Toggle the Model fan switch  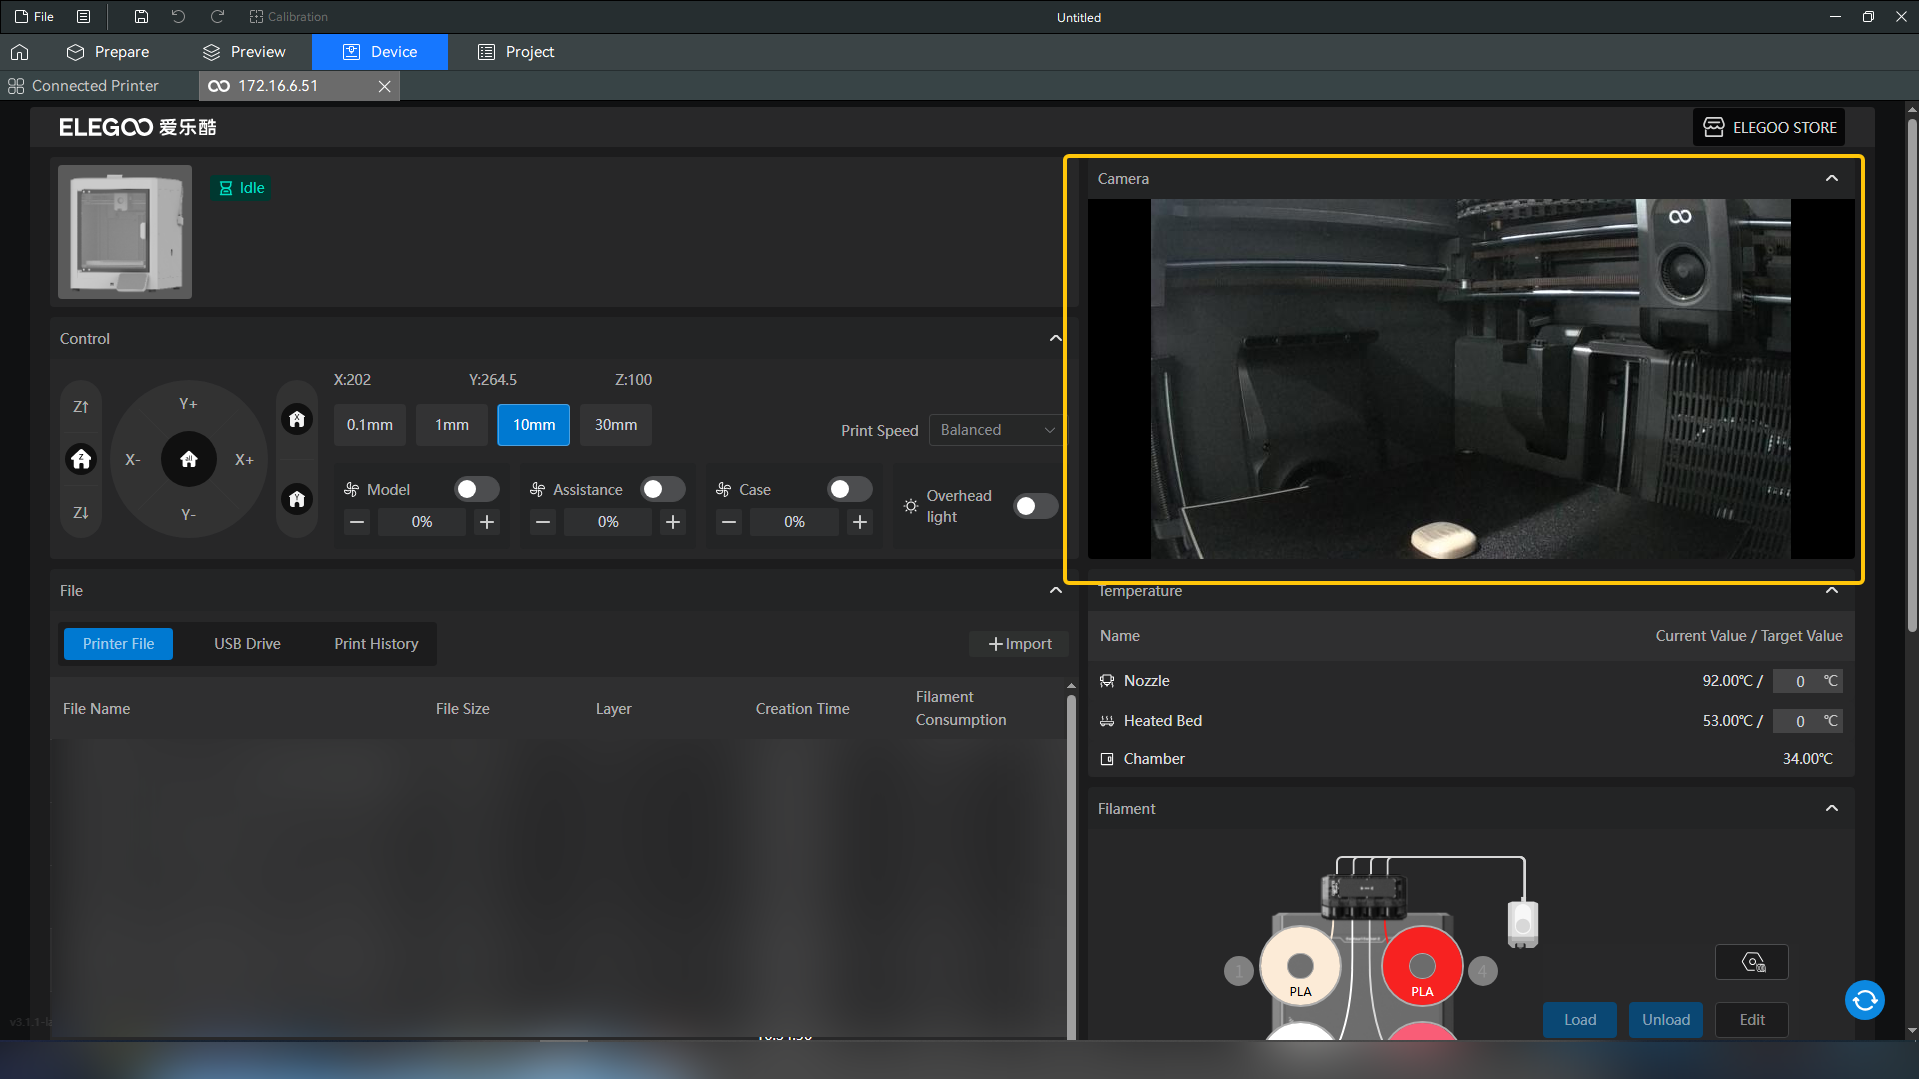click(476, 489)
